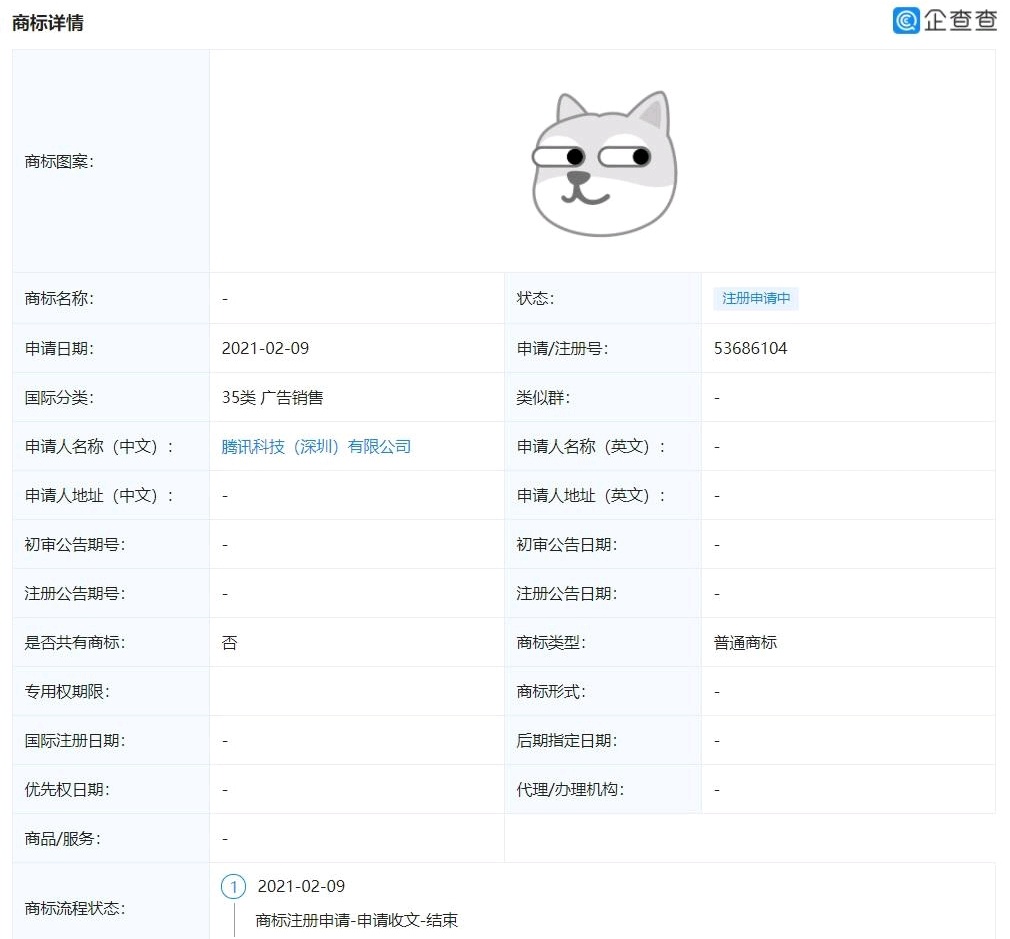Click the 商标形式 label
This screenshot has height=939, width=1010.
point(551,691)
